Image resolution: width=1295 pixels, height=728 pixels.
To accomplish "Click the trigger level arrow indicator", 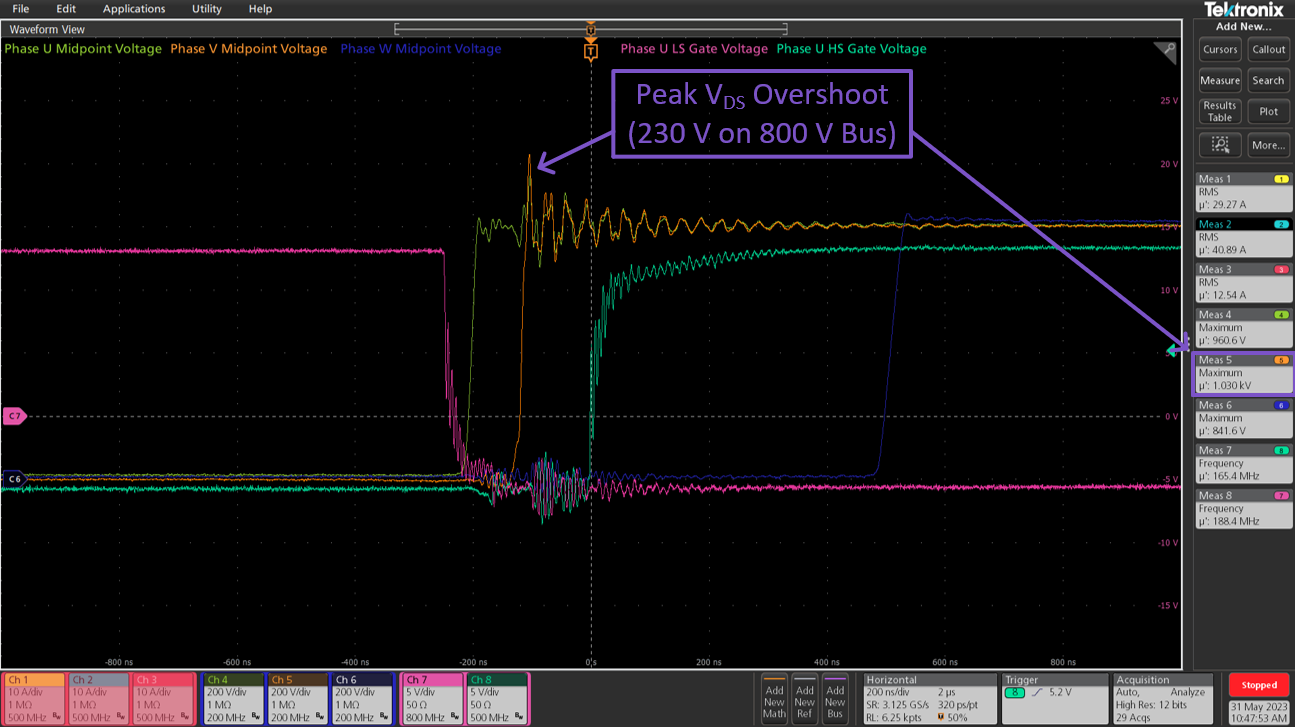I will click(1173, 351).
